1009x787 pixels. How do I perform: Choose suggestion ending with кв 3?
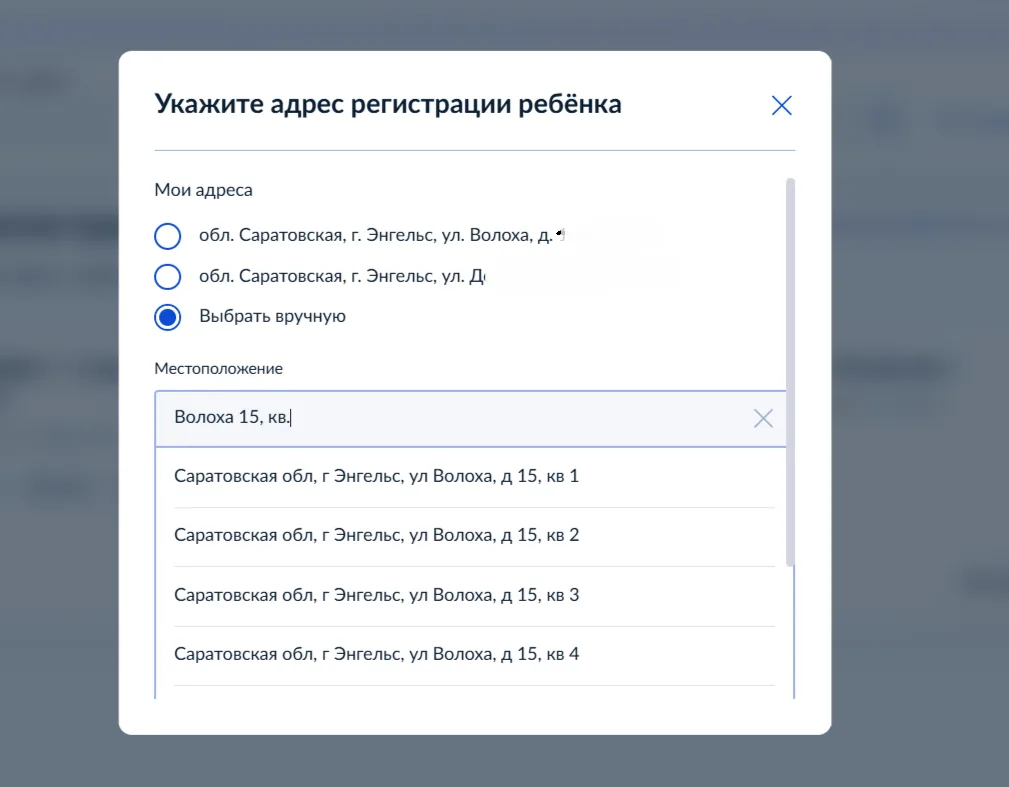pos(474,595)
